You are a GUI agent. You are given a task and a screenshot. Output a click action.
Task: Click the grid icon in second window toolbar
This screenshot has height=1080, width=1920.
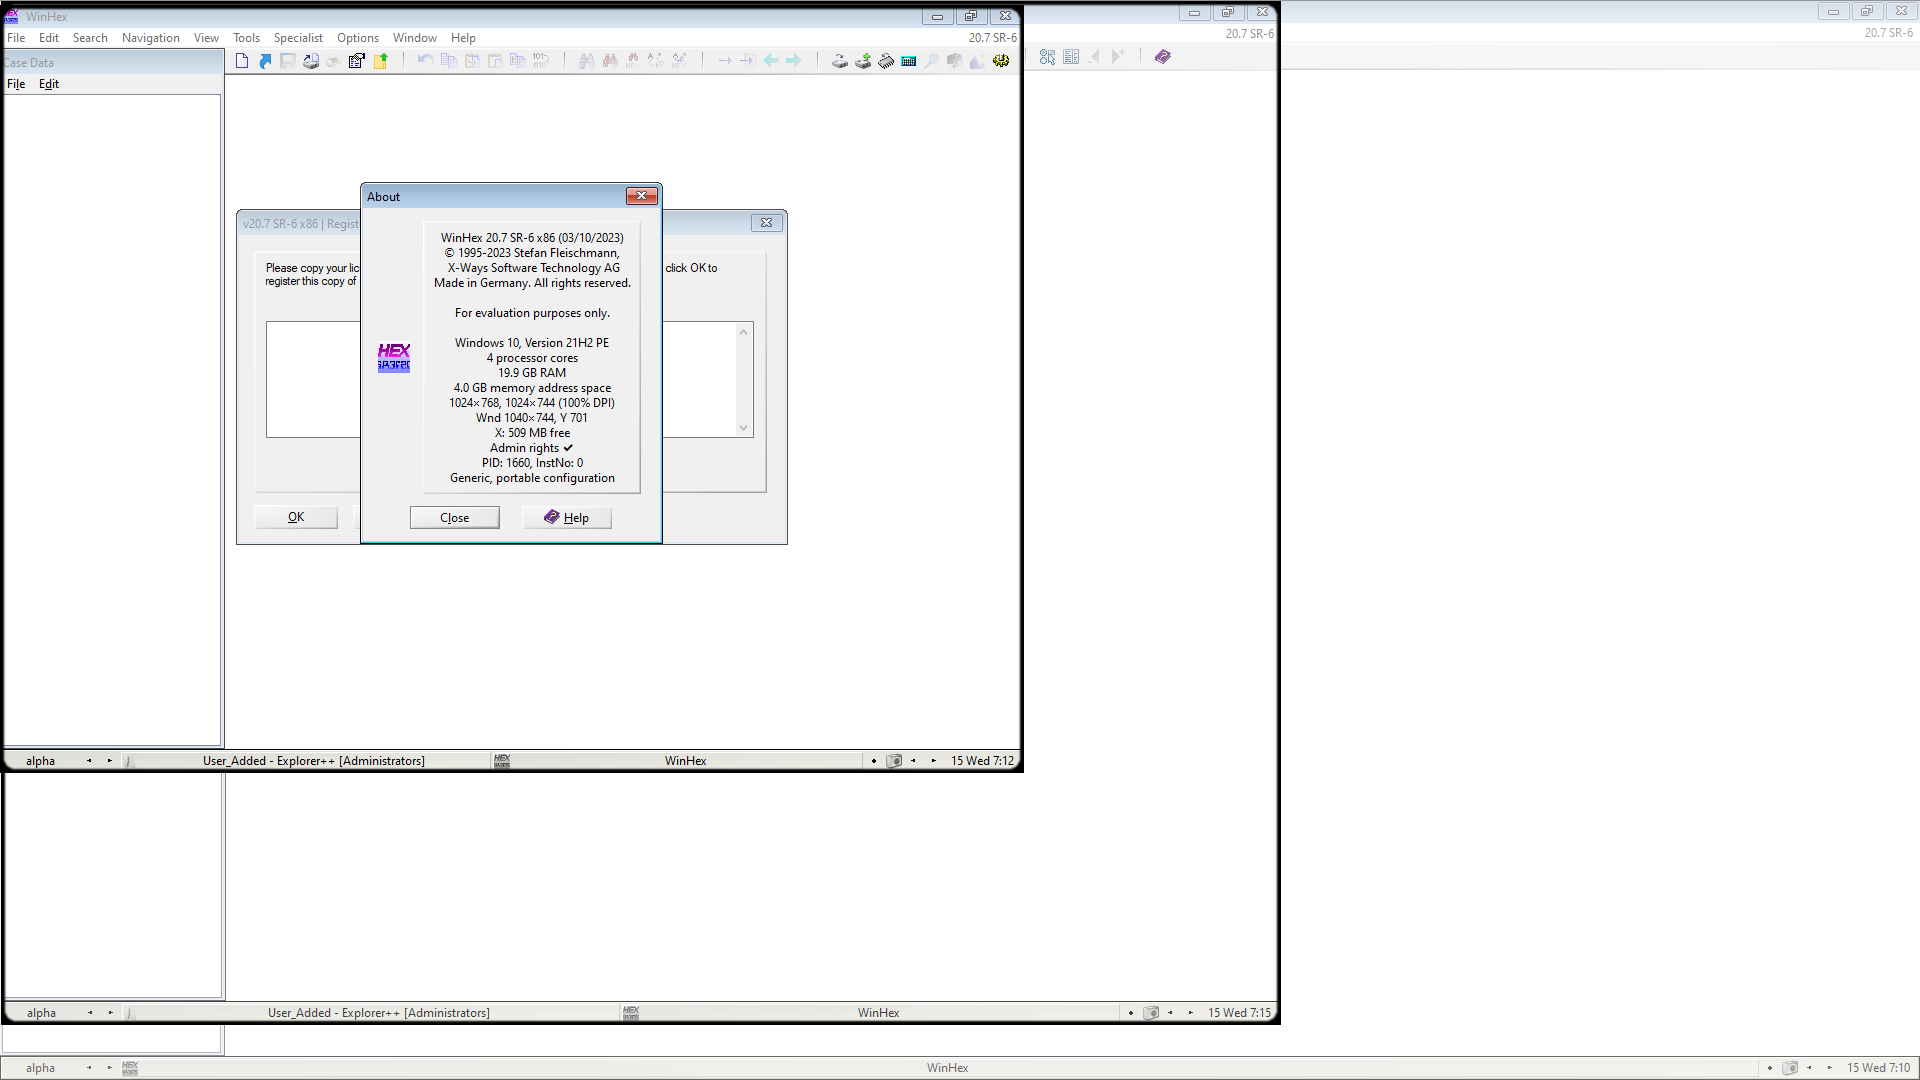pos(1071,57)
